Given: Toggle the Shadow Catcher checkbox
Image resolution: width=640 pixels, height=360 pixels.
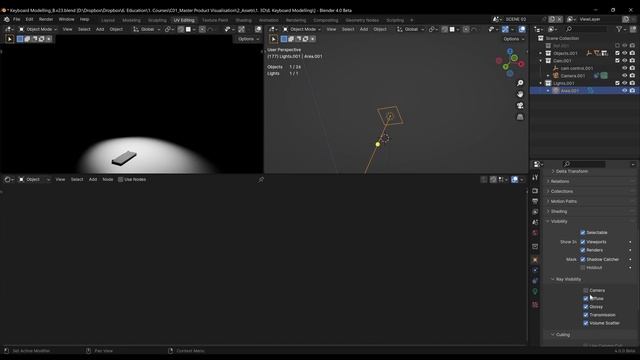Looking at the screenshot, I should click(582, 259).
